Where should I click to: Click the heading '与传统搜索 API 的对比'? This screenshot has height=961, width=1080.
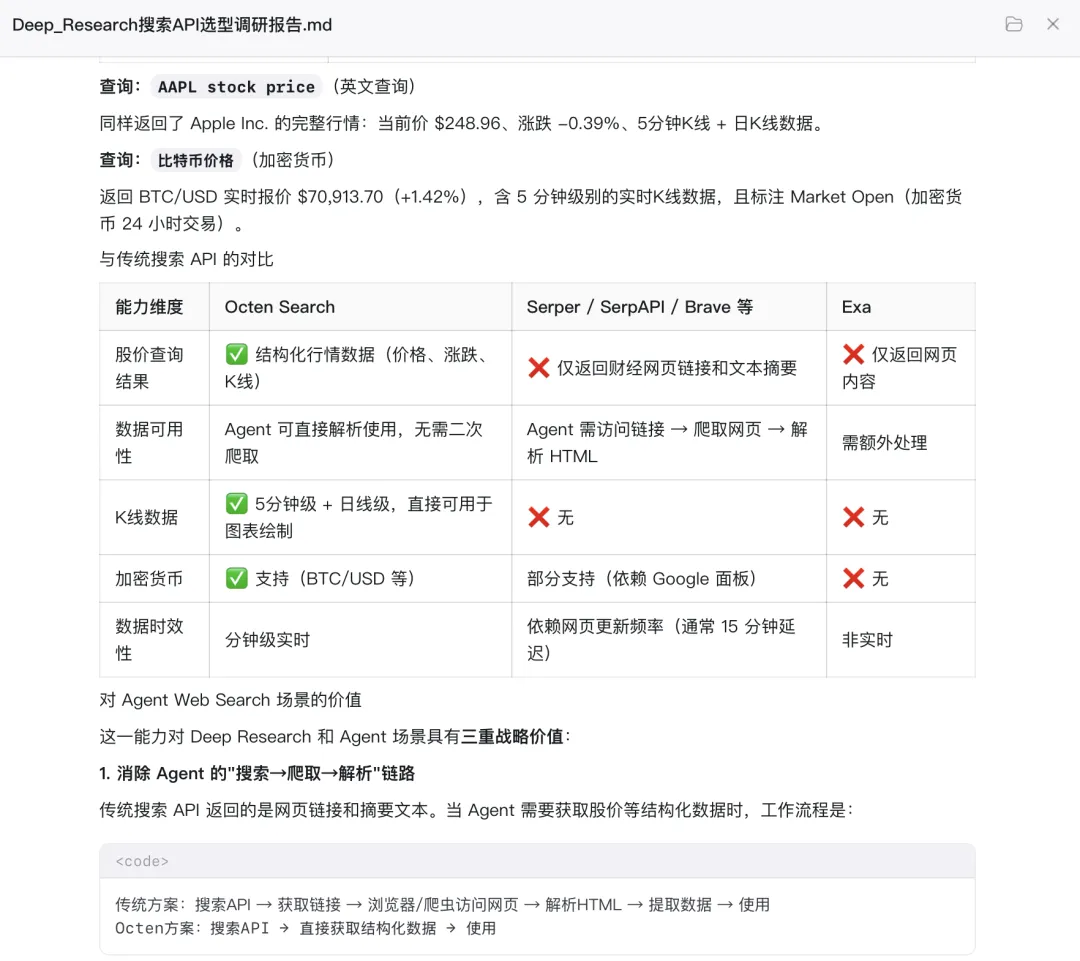pyautogui.click(x=187, y=260)
